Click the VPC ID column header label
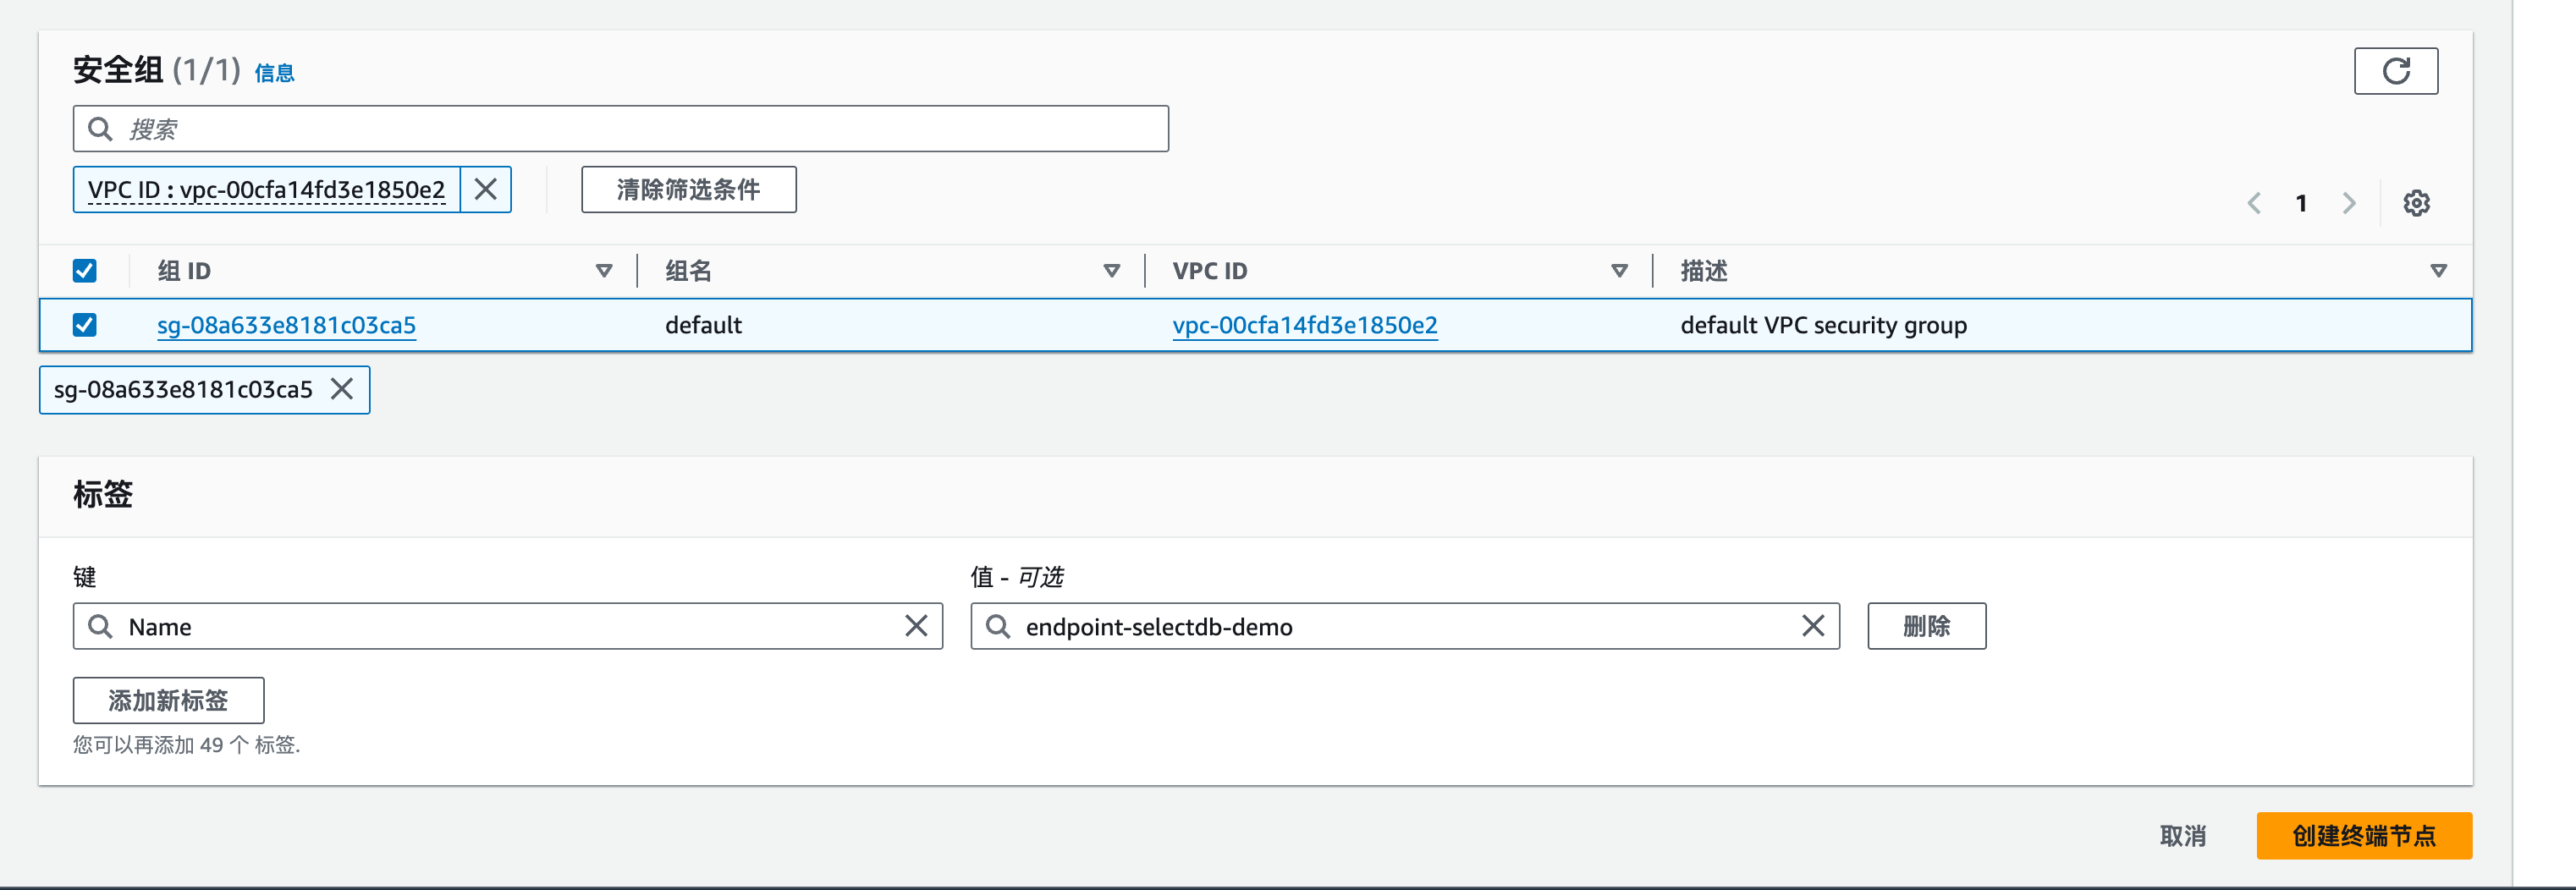Viewport: 2576px width, 890px height. 1209,271
